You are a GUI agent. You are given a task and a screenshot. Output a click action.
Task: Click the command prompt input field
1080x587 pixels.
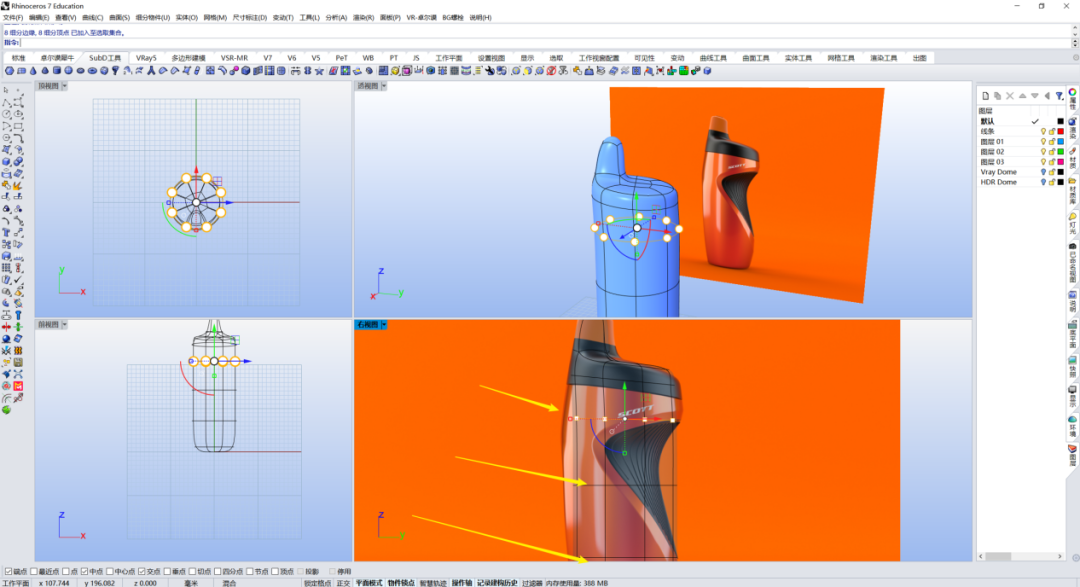coord(544,43)
